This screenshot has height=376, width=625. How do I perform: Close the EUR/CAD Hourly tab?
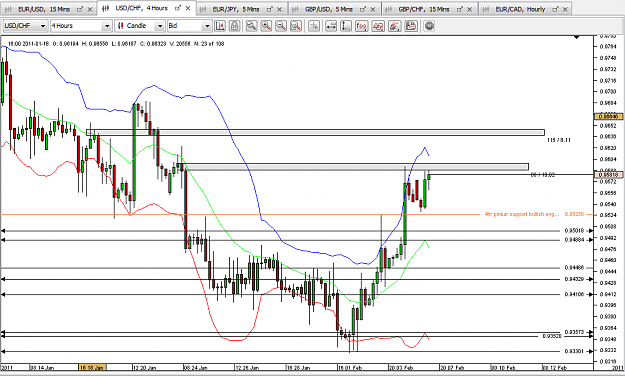point(565,9)
